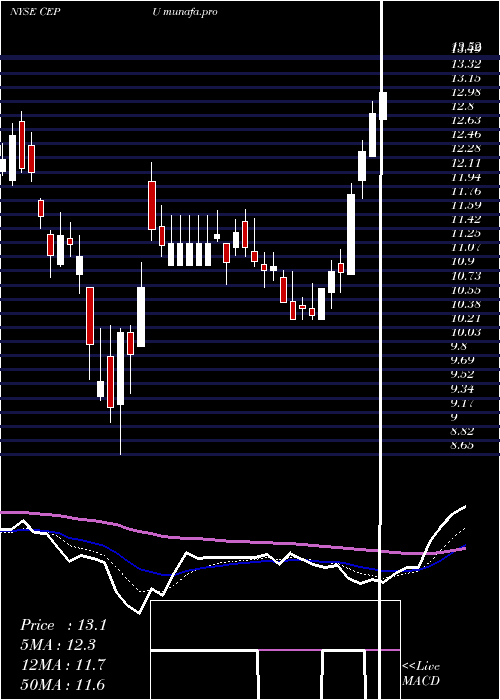
Task: Click the 8.65 price axis label
Action: [x=463, y=445]
